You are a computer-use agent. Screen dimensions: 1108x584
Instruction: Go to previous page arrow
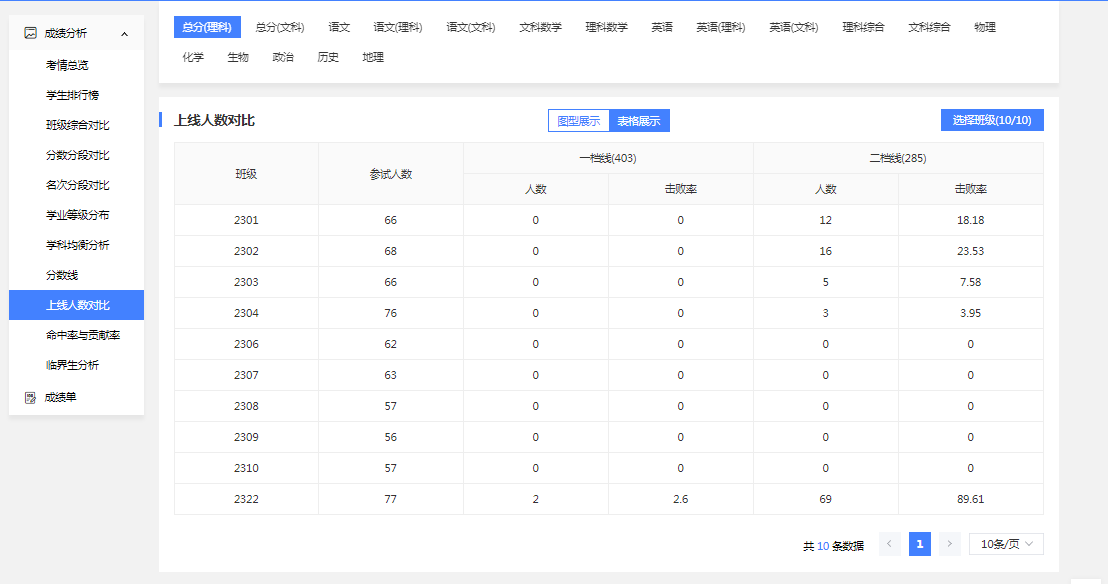(889, 544)
